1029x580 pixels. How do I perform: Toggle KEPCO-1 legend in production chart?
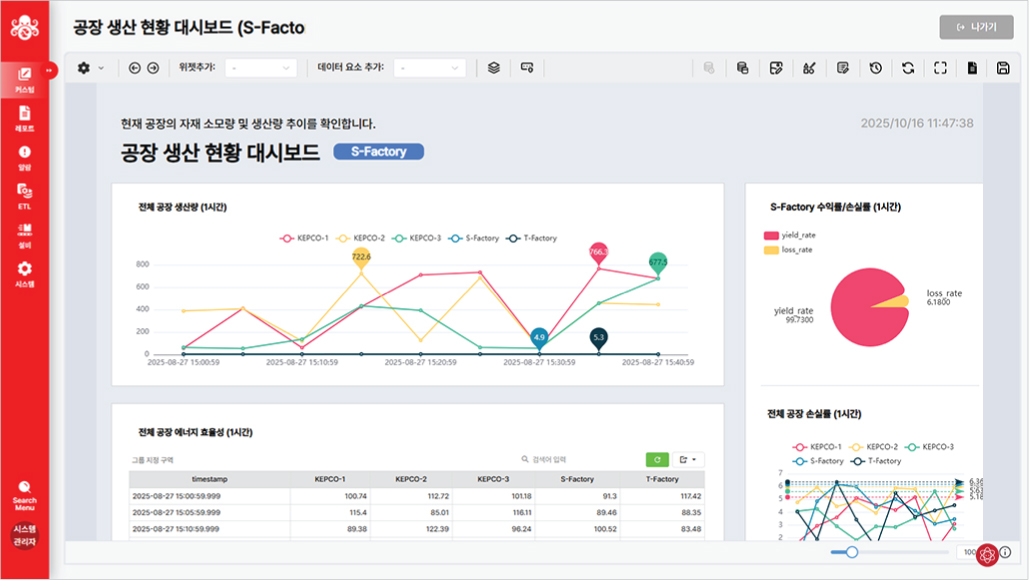[x=304, y=238]
